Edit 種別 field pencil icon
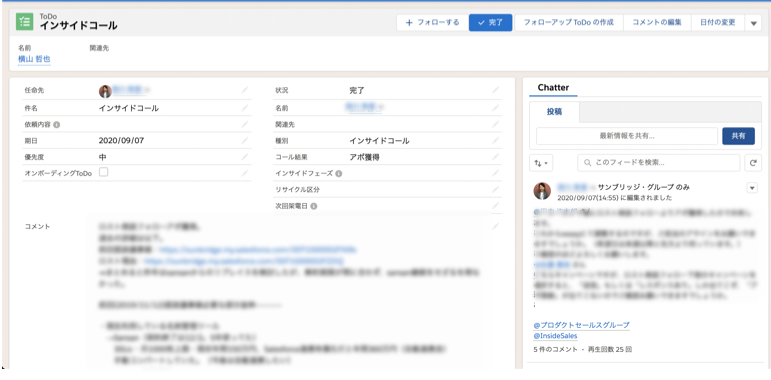 [496, 141]
